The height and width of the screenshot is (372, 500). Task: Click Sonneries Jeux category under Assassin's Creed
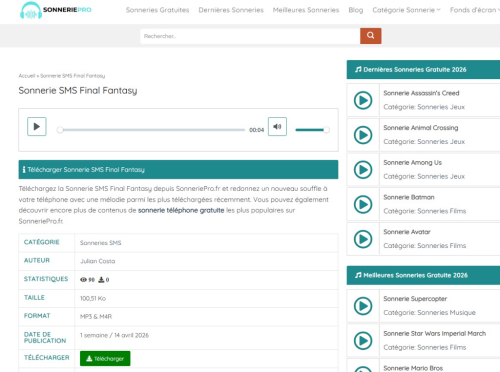[x=441, y=107]
